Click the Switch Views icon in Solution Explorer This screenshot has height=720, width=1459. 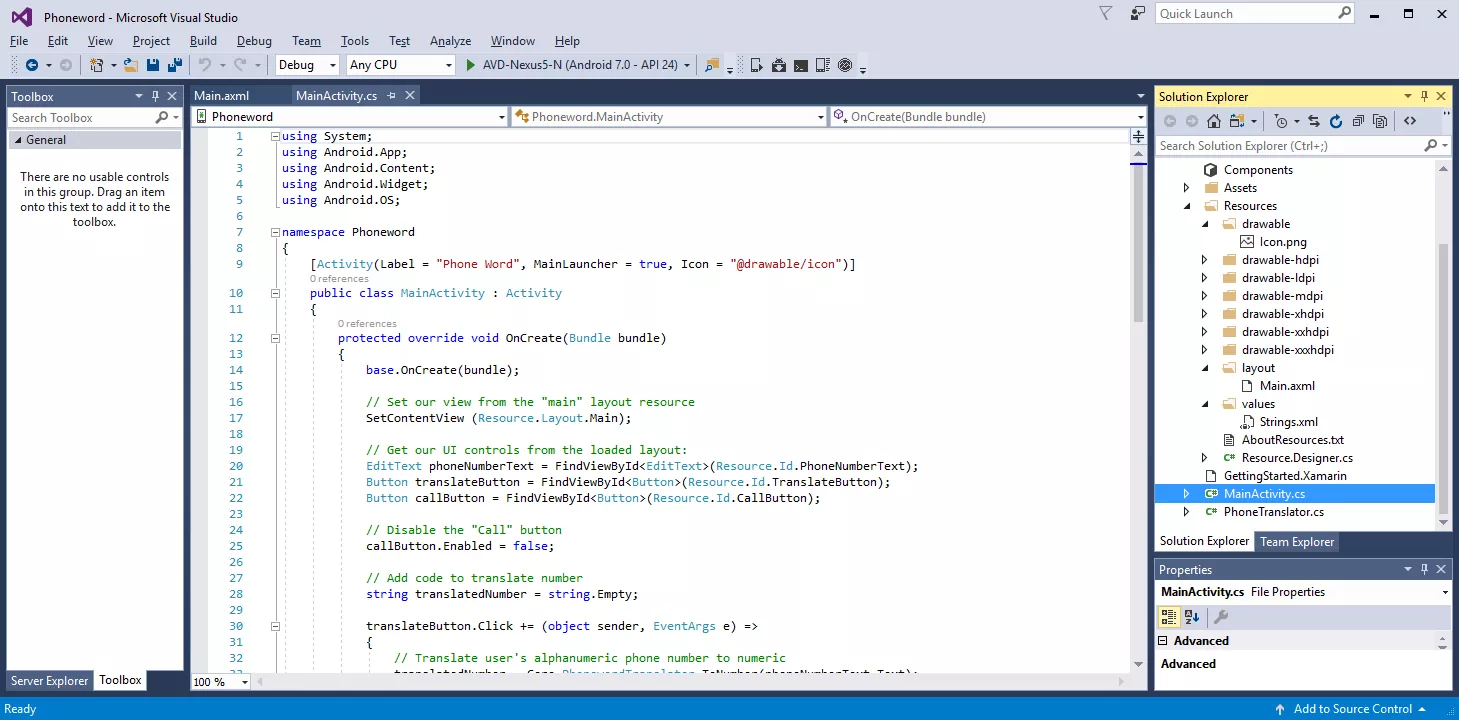click(x=1237, y=121)
